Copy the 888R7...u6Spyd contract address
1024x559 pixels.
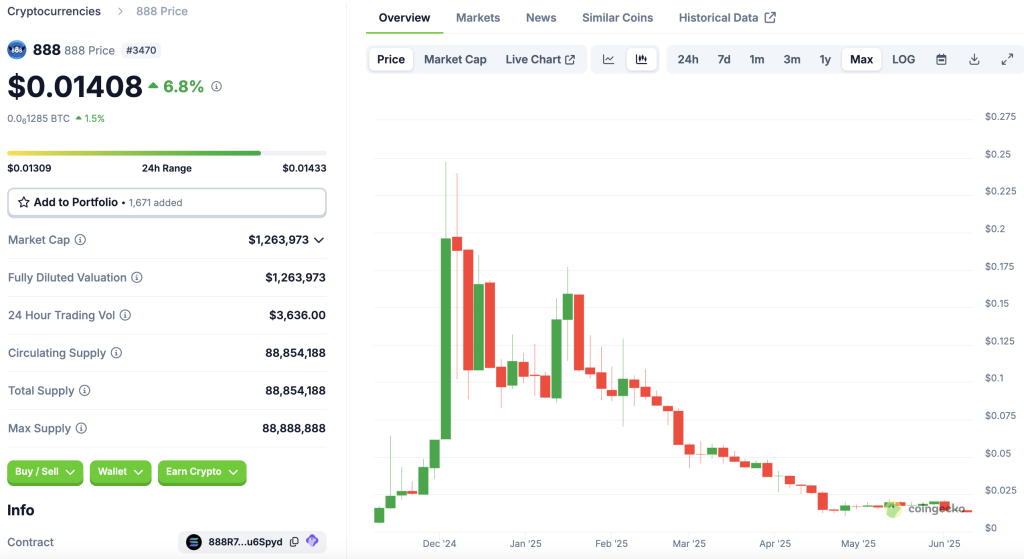294,542
